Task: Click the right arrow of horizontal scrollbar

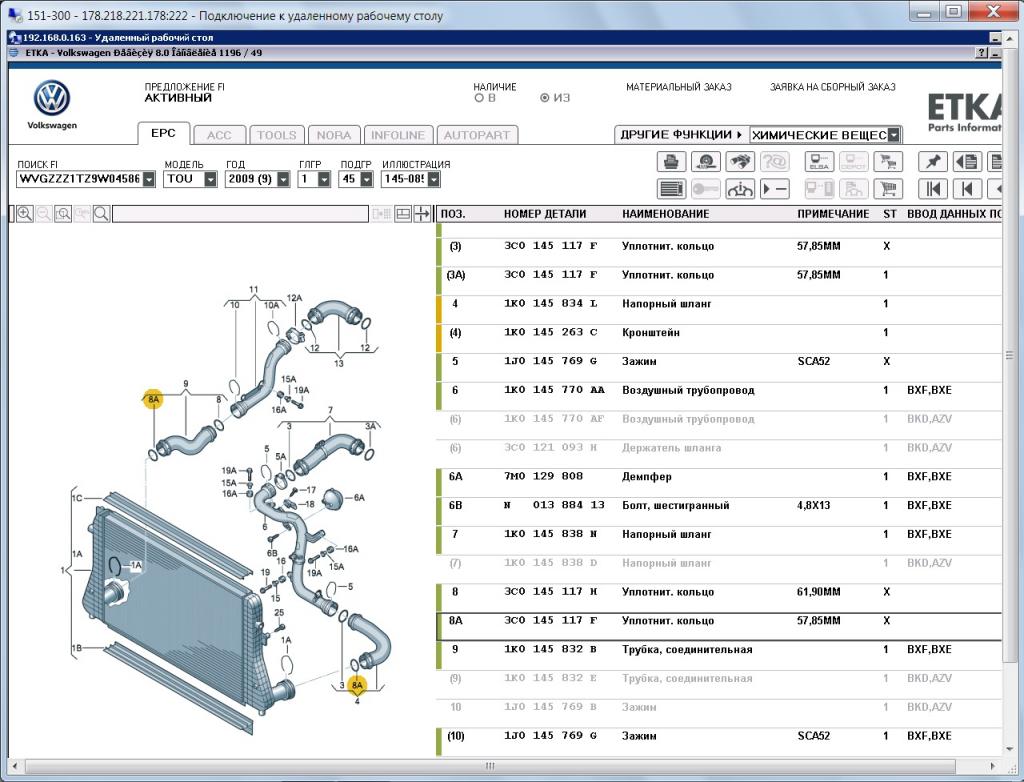Action: (993, 766)
